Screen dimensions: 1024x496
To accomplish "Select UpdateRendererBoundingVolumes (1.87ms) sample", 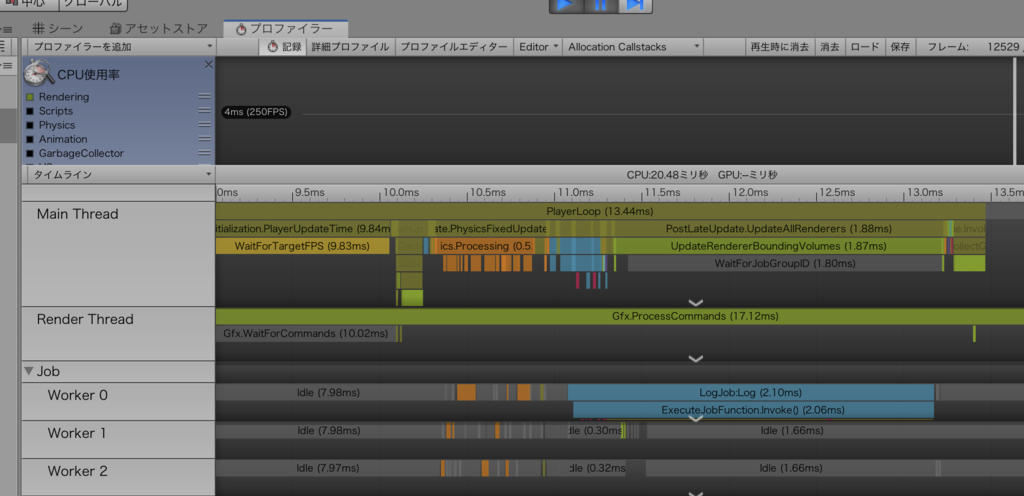I will click(x=778, y=246).
